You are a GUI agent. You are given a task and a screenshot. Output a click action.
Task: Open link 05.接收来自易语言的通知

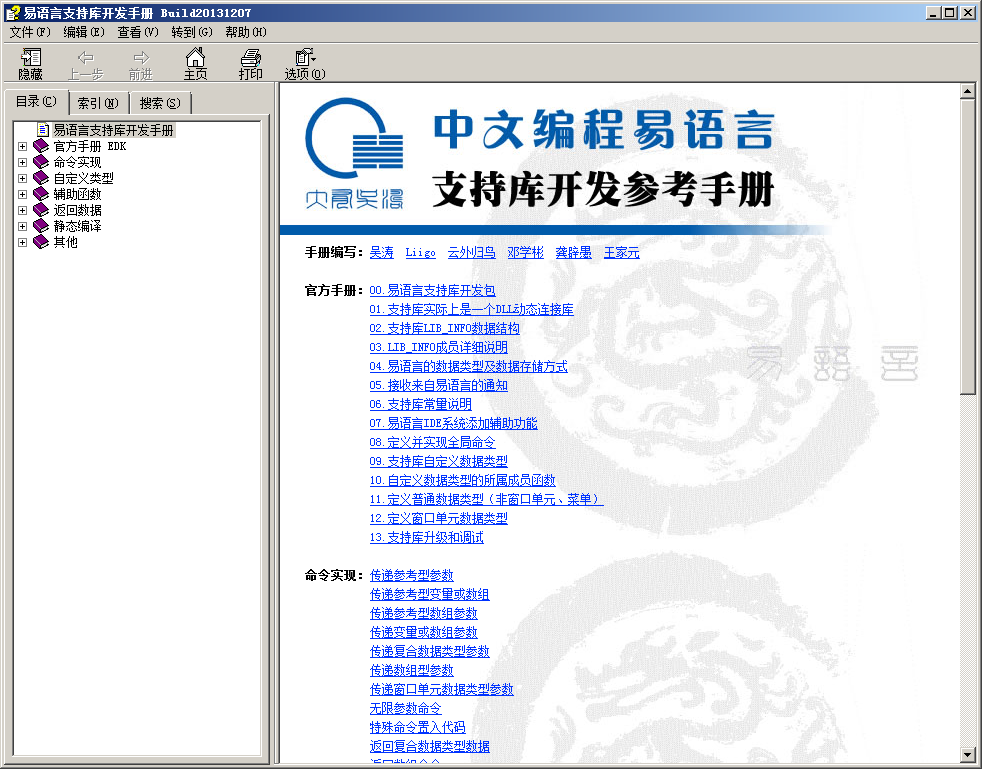point(438,385)
